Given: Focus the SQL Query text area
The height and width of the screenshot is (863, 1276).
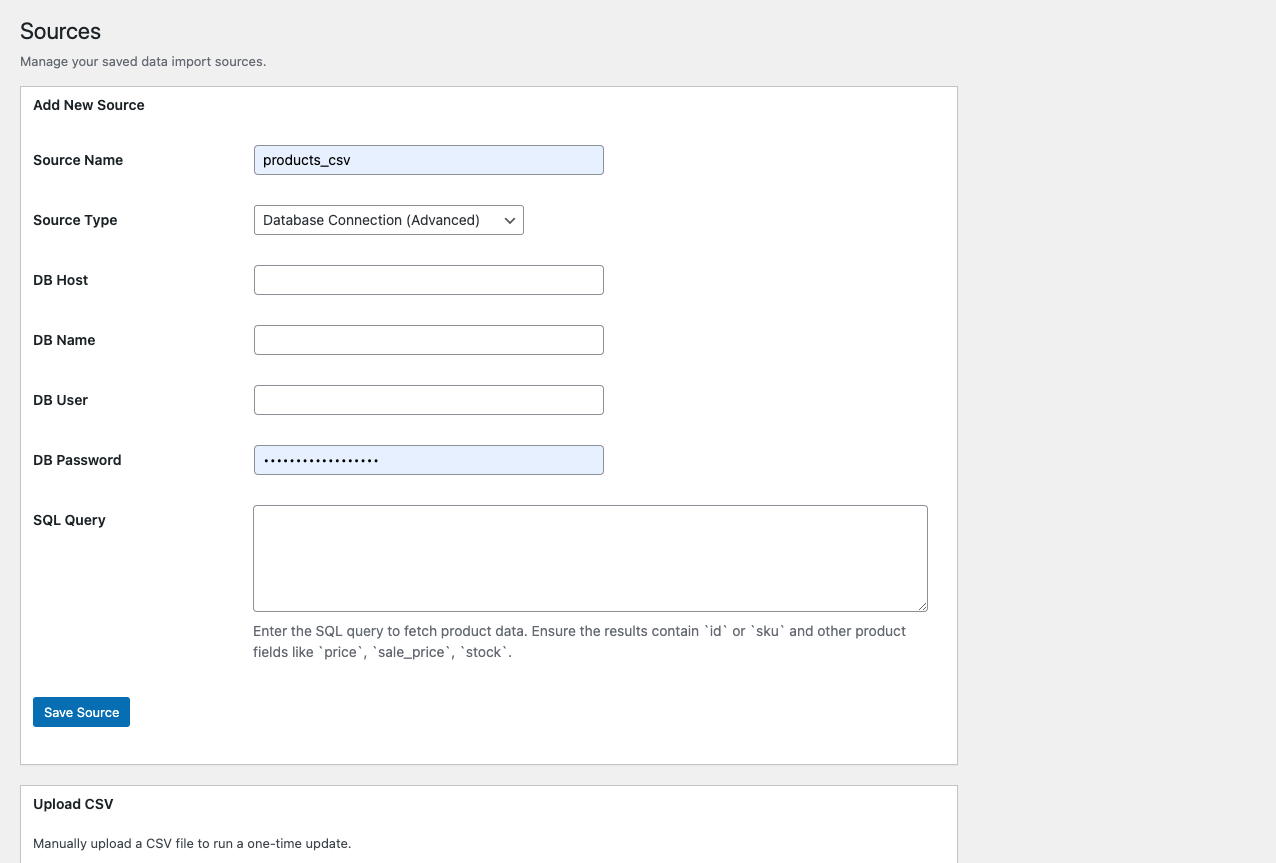Looking at the screenshot, I should 590,558.
